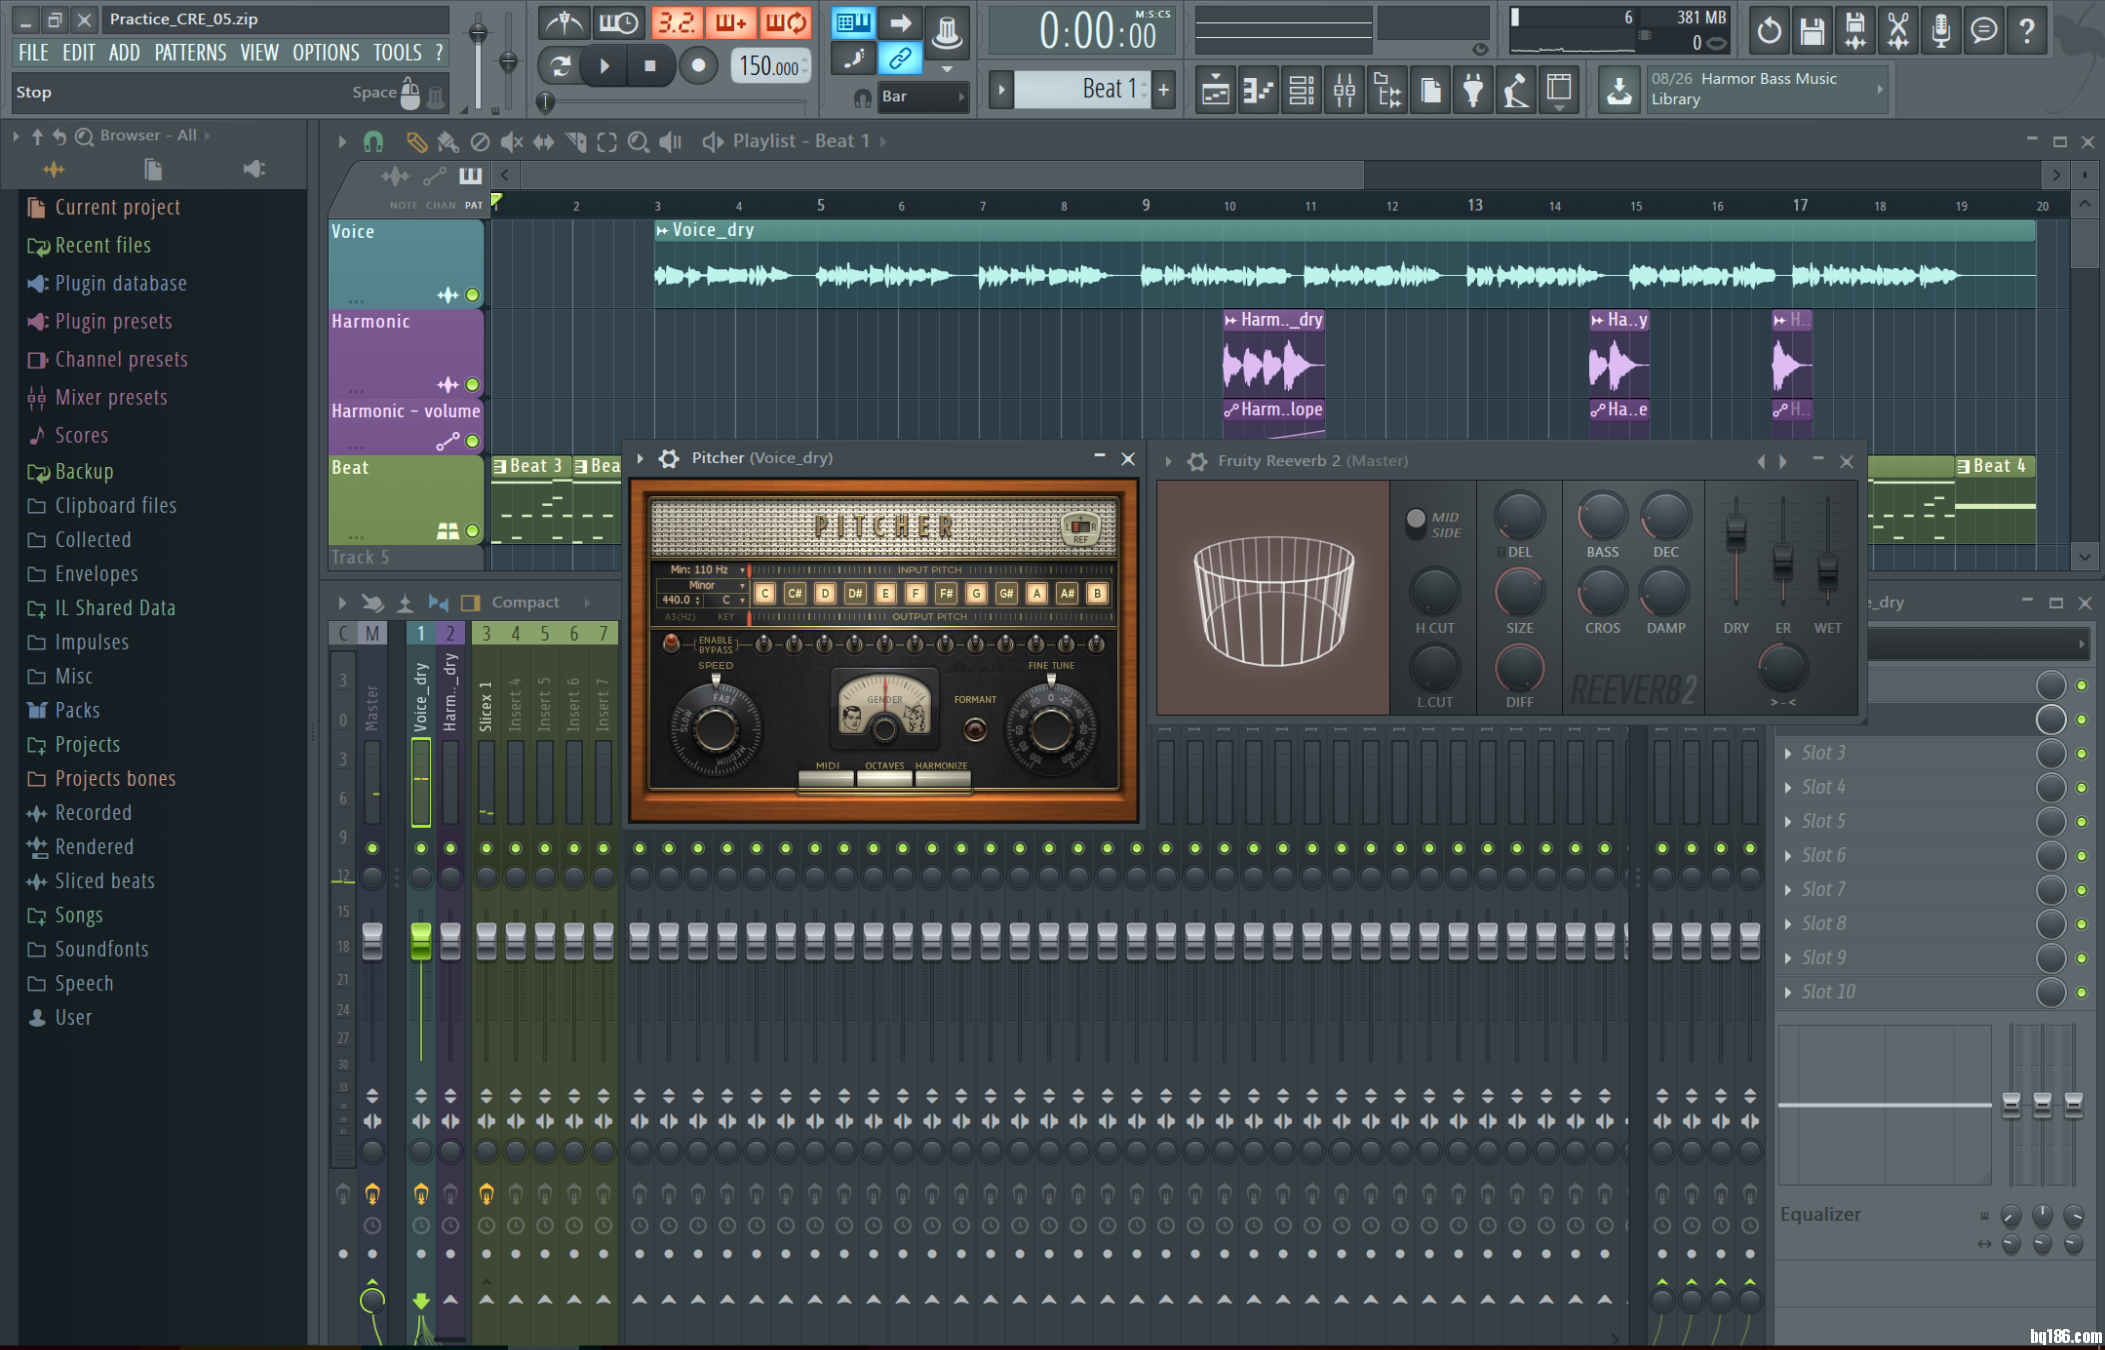This screenshot has height=1350, width=2105.
Task: Enable the countdown before recording button
Action: (x=677, y=22)
